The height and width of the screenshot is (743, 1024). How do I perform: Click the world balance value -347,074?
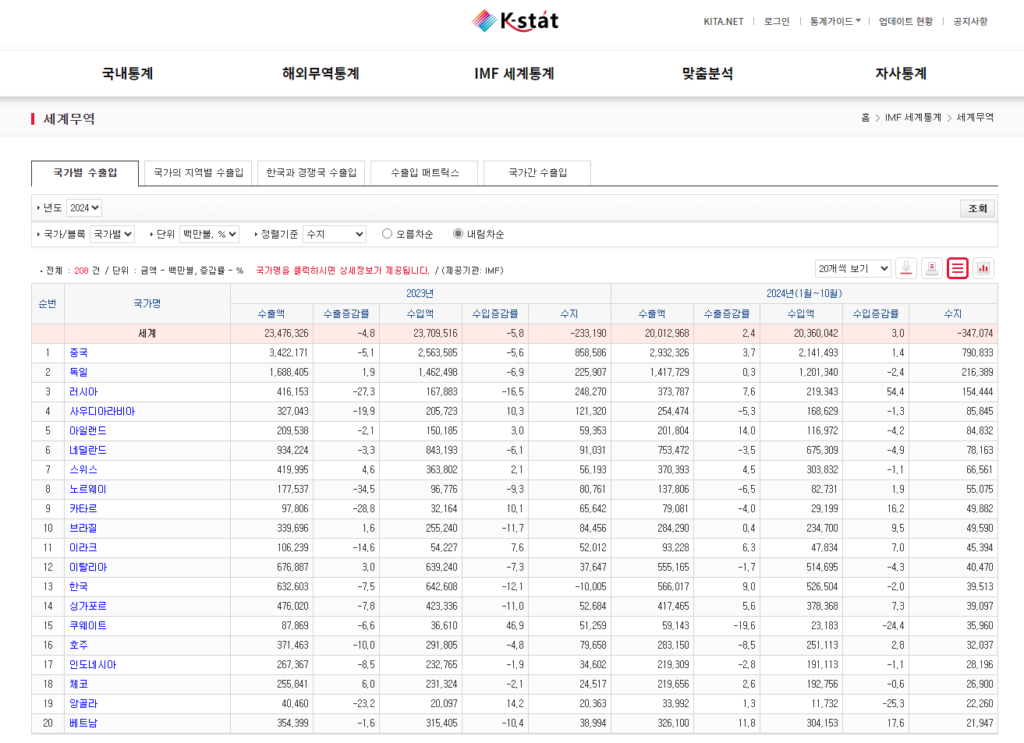[975, 334]
